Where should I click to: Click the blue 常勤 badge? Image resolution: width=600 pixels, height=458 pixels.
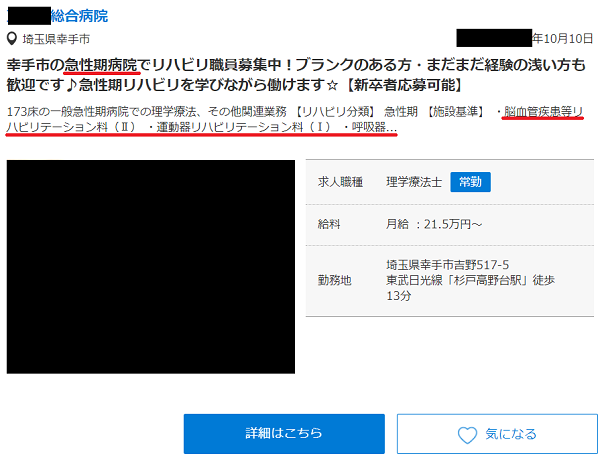[x=470, y=182]
